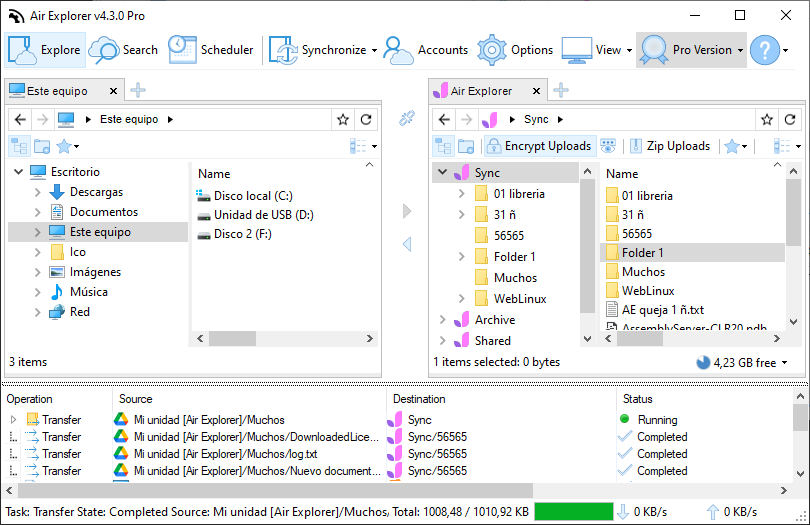The image size is (810, 525).
Task: Click left file list horizontal scrollbar
Action: (x=232, y=339)
